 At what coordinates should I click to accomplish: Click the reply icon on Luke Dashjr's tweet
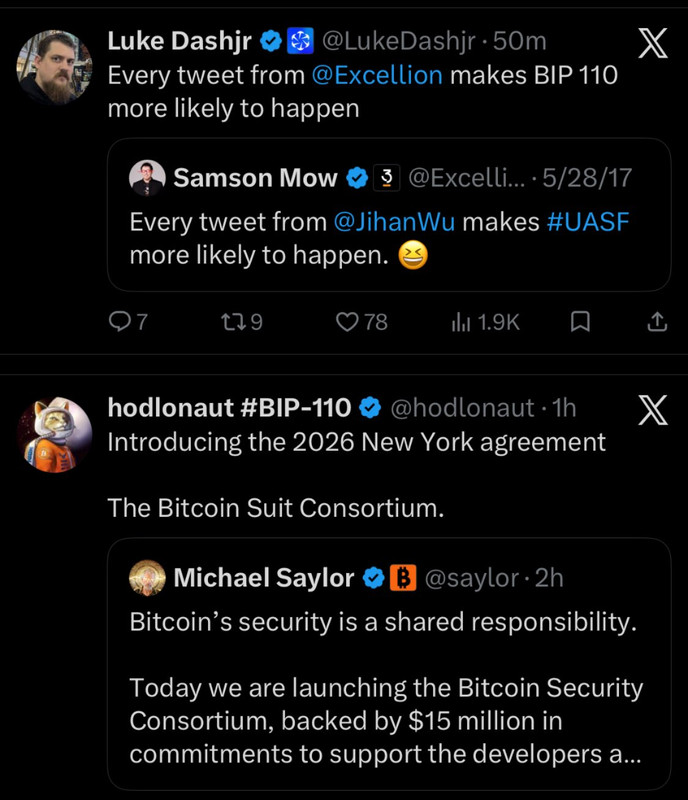[120, 322]
